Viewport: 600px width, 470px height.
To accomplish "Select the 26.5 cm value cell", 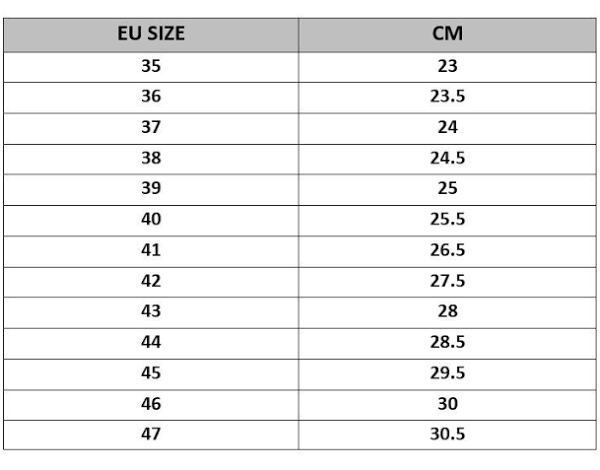I will [x=447, y=250].
